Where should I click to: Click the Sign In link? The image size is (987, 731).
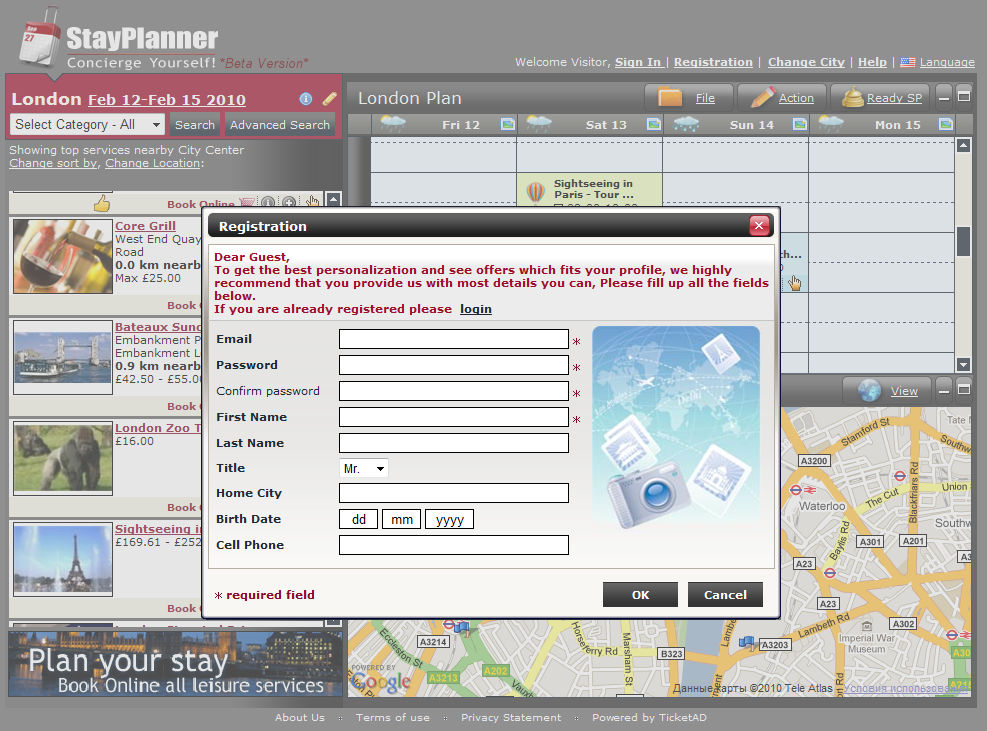pos(638,62)
